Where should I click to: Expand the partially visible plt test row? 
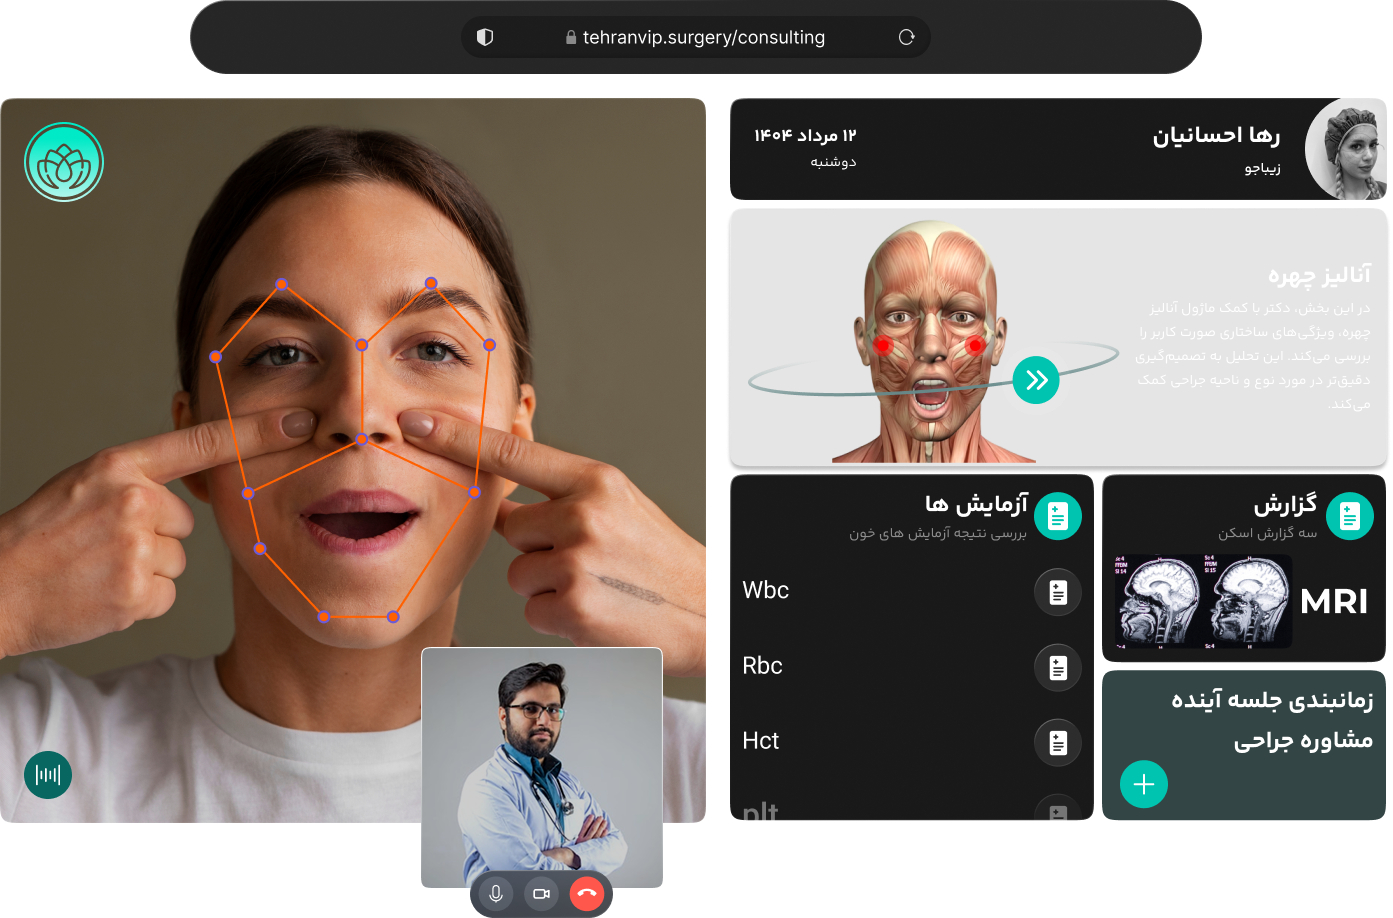click(910, 811)
